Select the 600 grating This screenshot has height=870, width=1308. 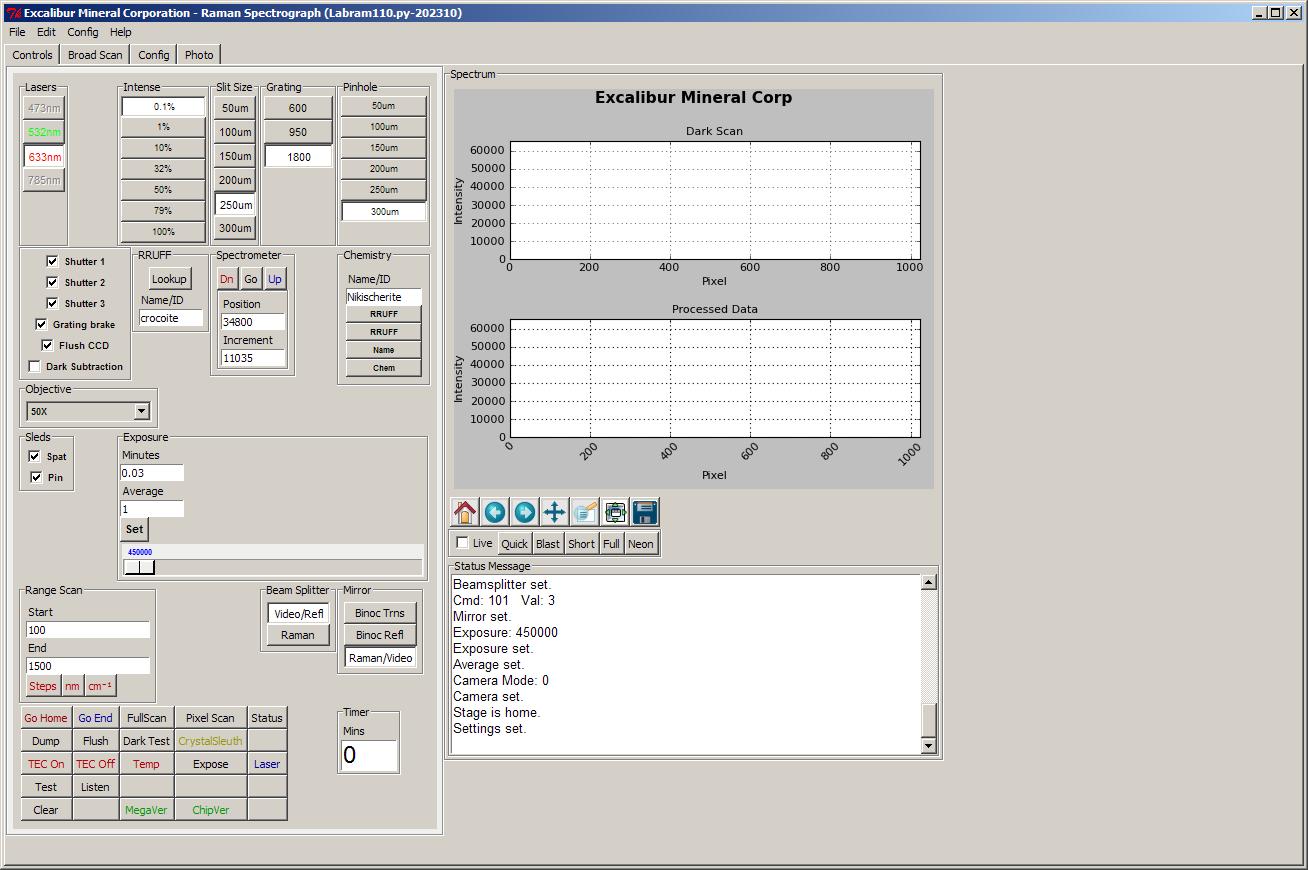(298, 108)
